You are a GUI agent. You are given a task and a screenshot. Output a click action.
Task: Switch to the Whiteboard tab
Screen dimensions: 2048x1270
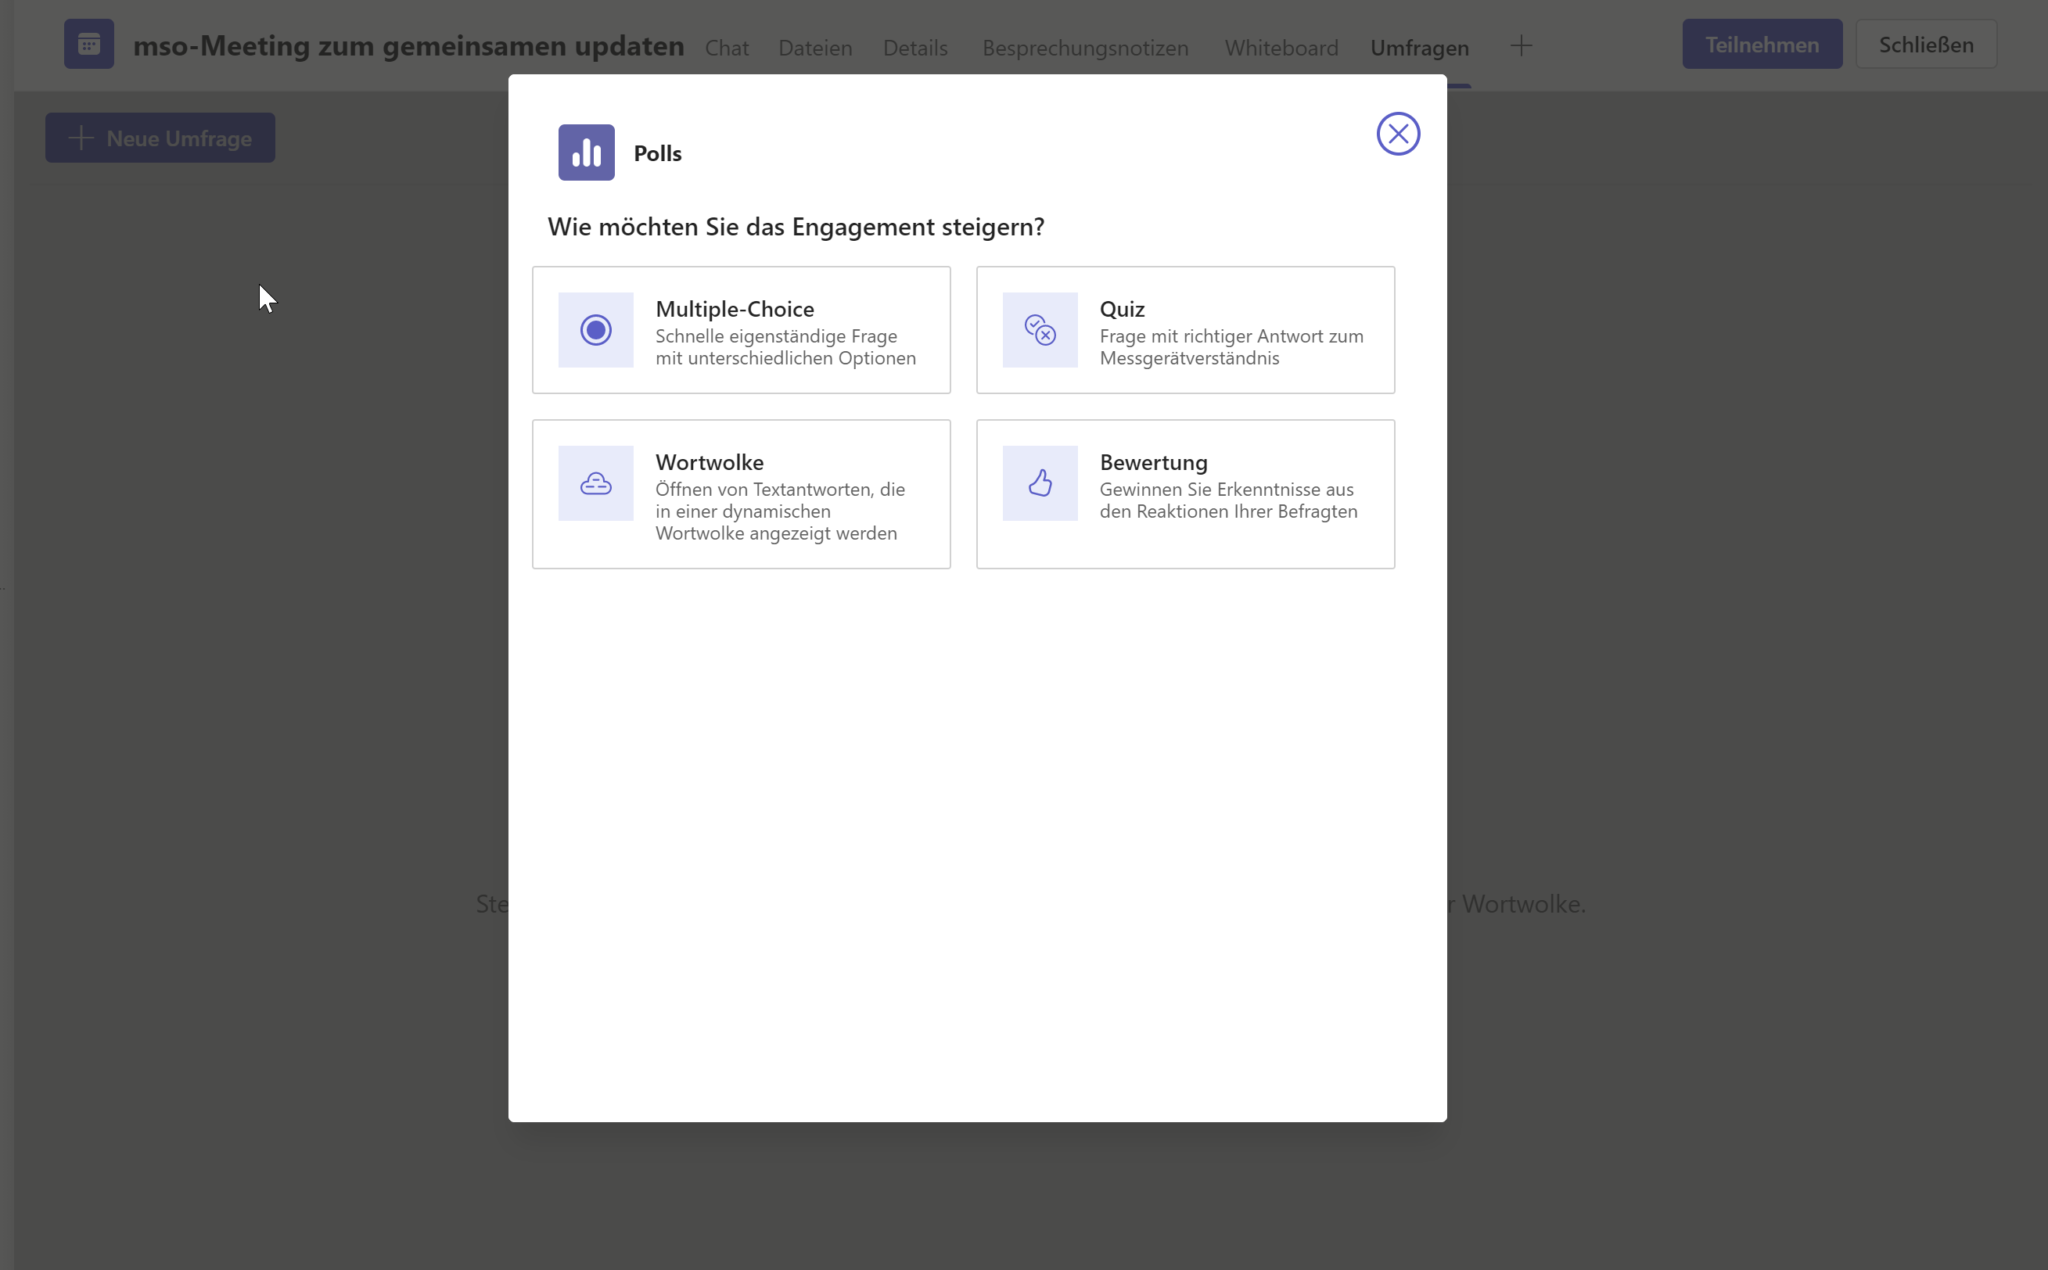pyautogui.click(x=1281, y=47)
